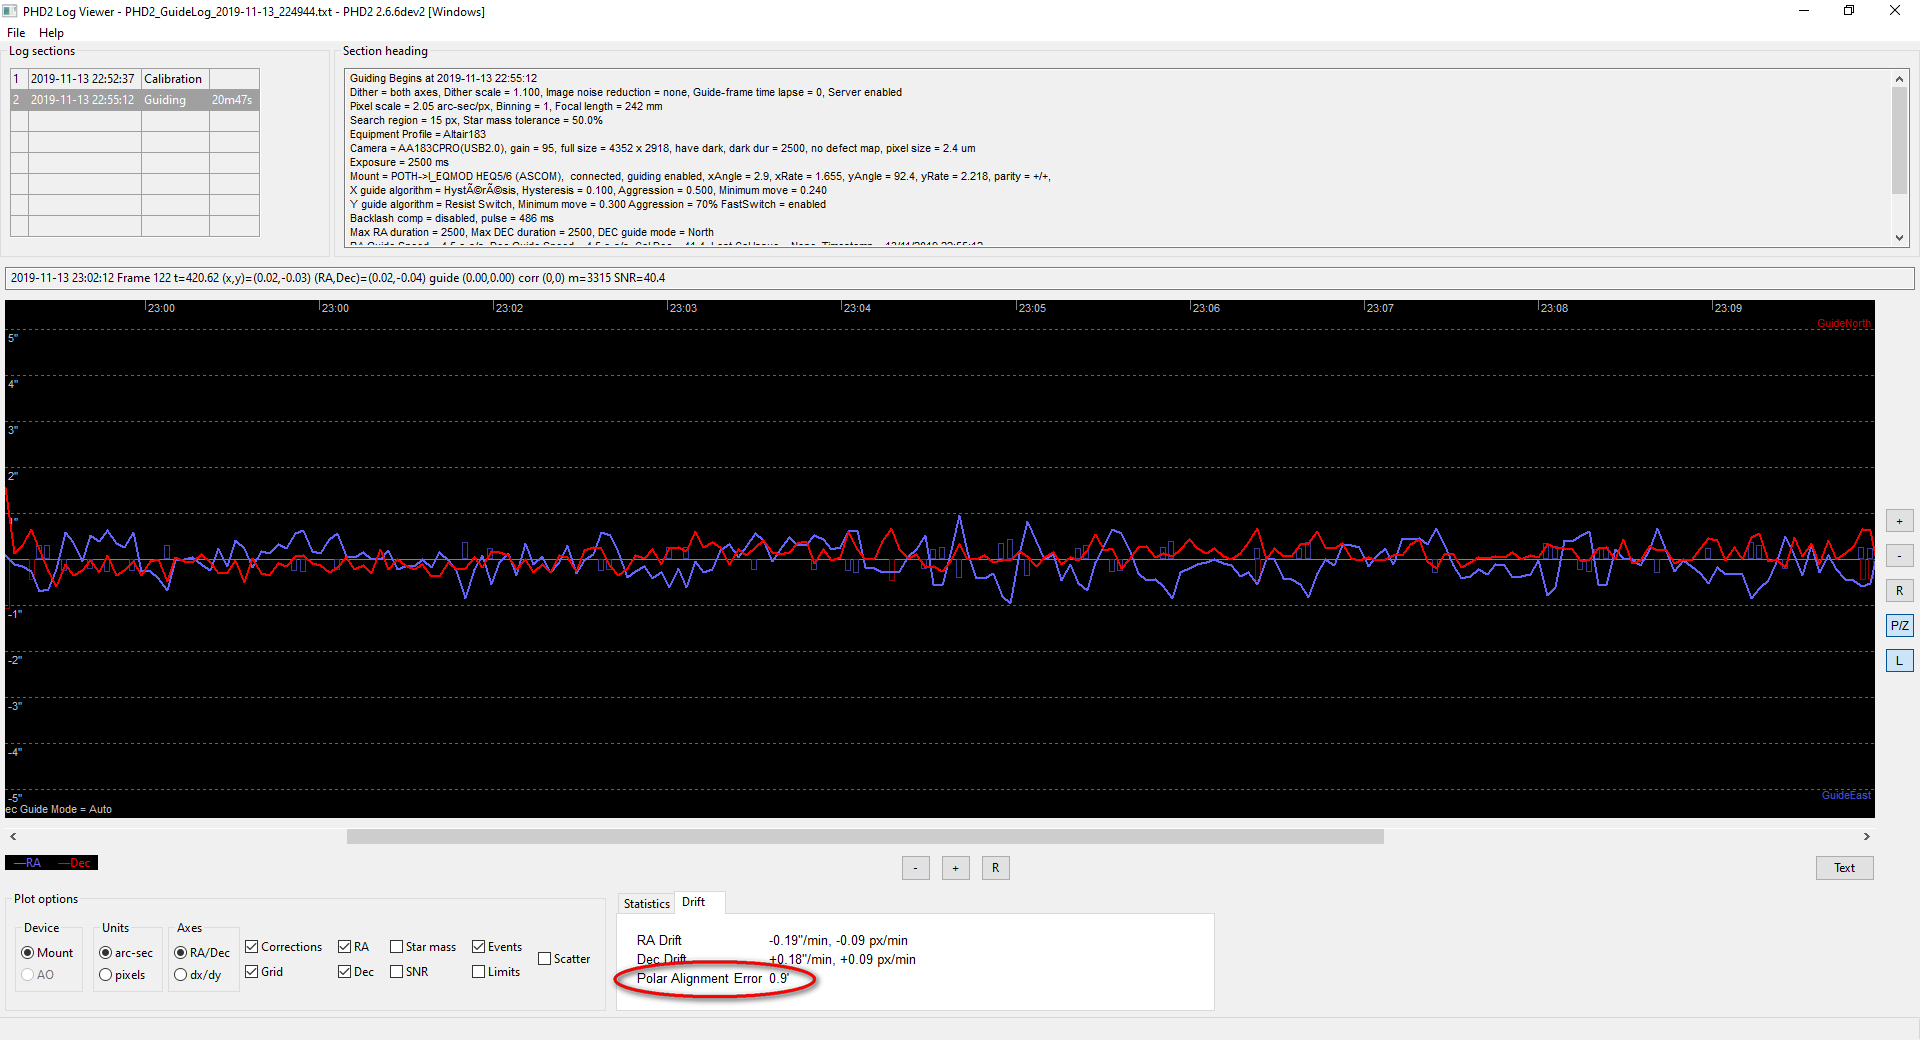Click section heading scroll up arrow
1920x1040 pixels.
tap(1899, 79)
